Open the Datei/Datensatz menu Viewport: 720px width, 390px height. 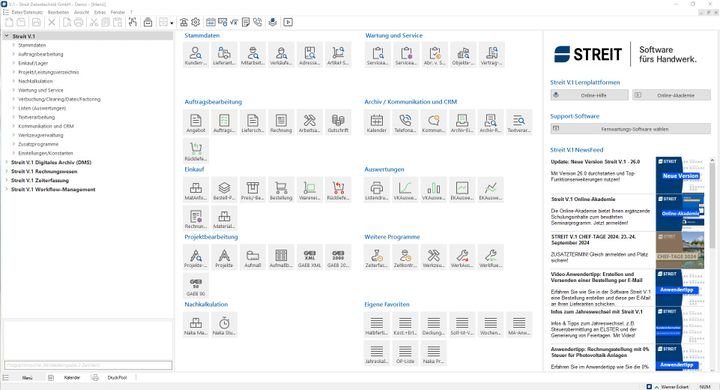[27, 12]
